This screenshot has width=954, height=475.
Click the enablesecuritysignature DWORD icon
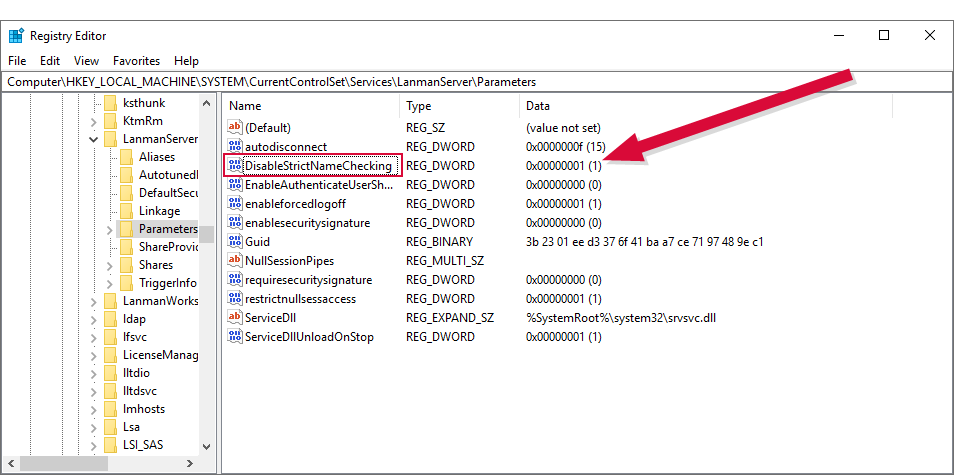coord(234,223)
